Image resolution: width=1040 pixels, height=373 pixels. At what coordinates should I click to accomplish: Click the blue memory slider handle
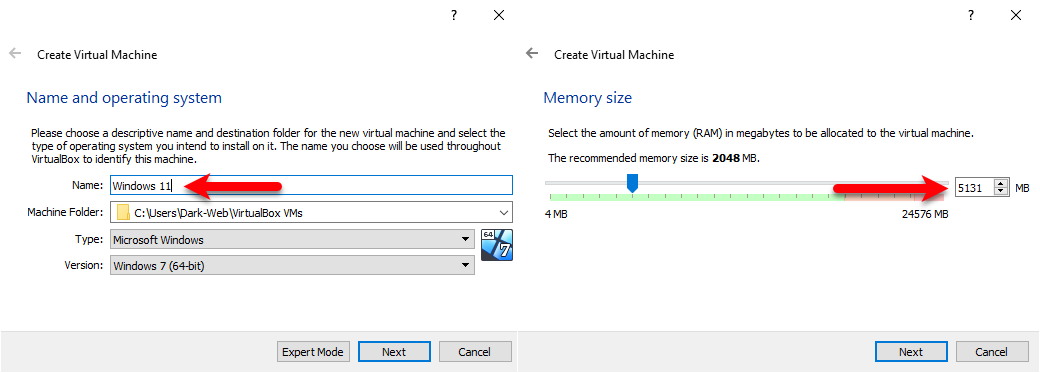(x=633, y=183)
